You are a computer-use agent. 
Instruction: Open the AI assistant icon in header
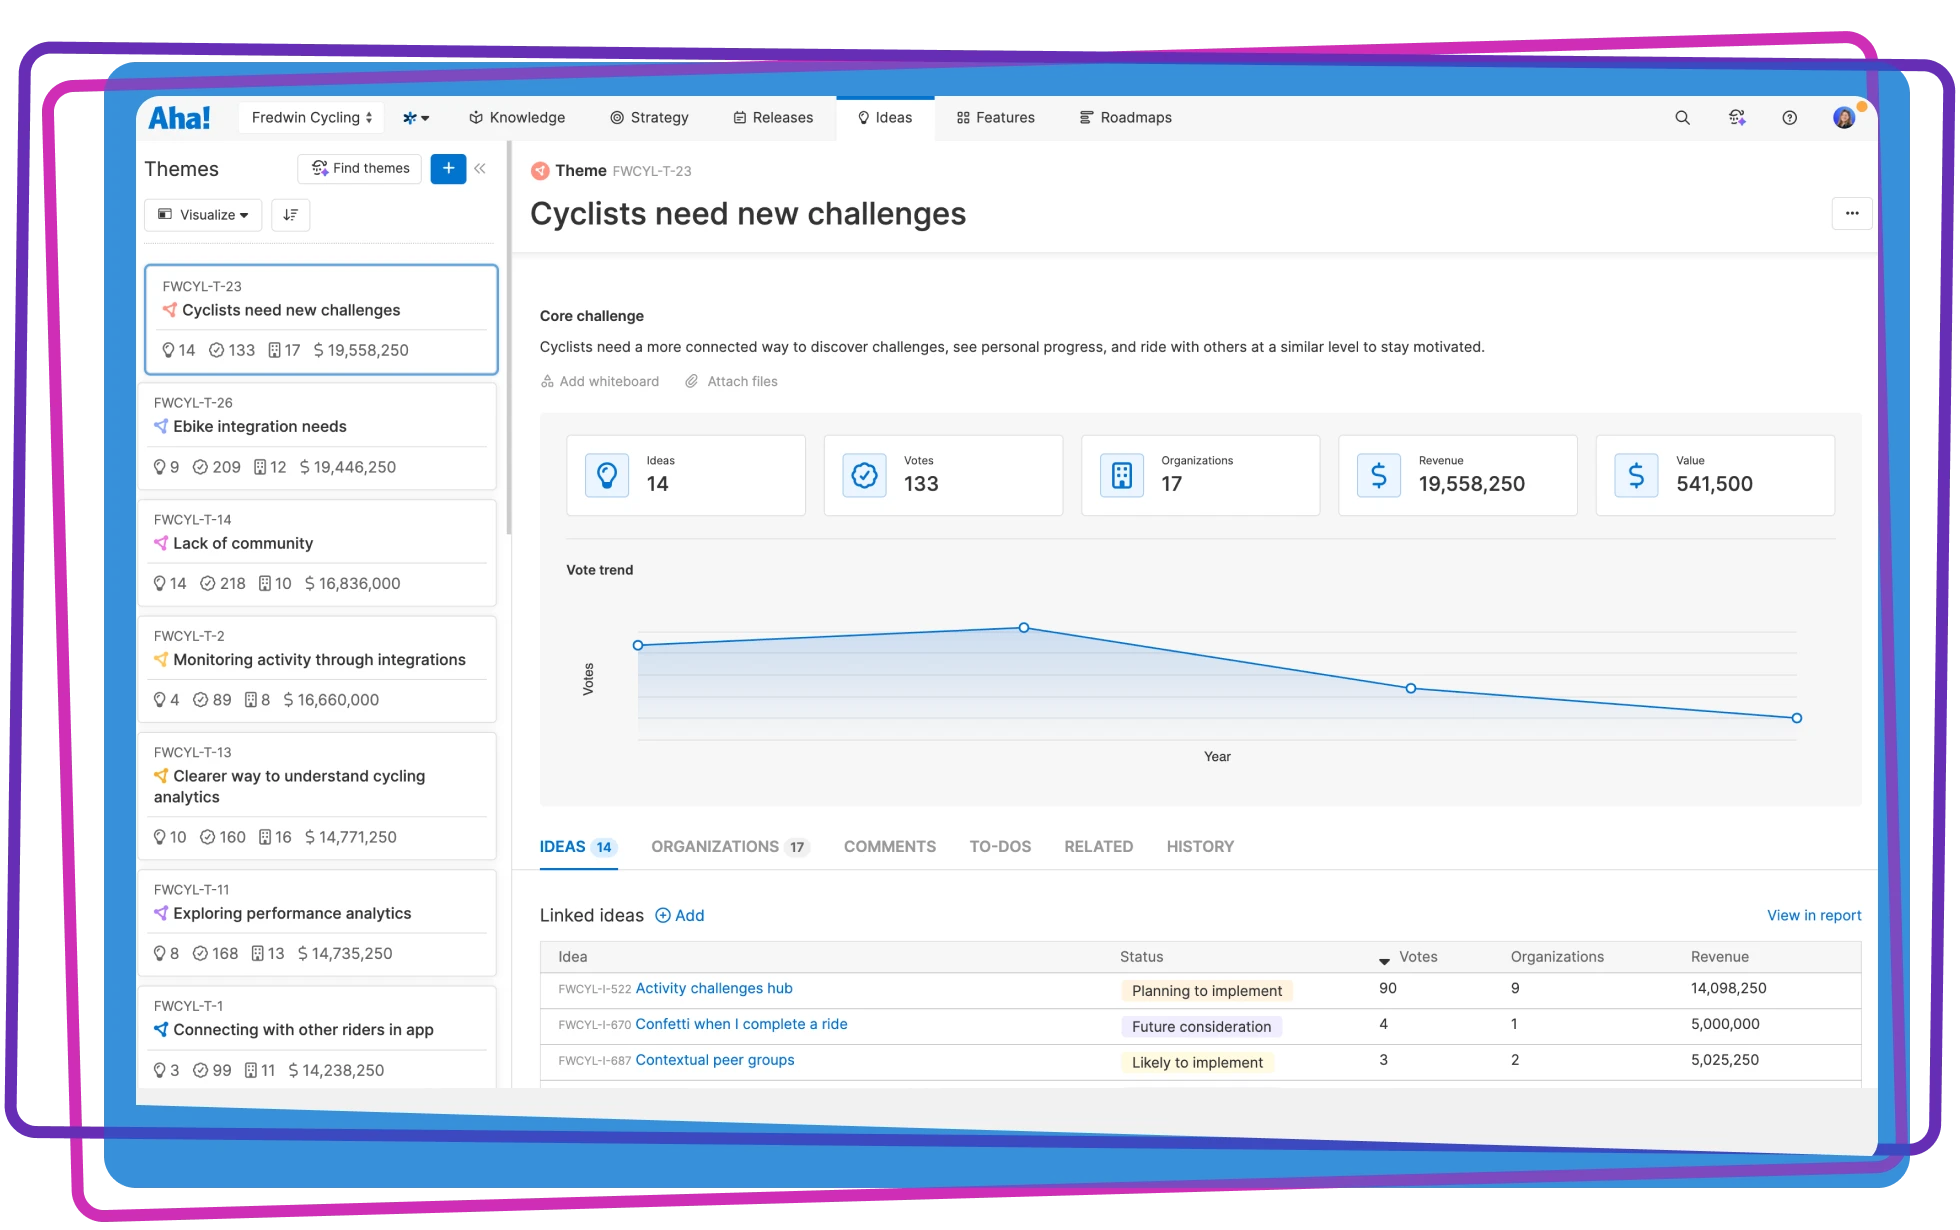coord(1737,118)
